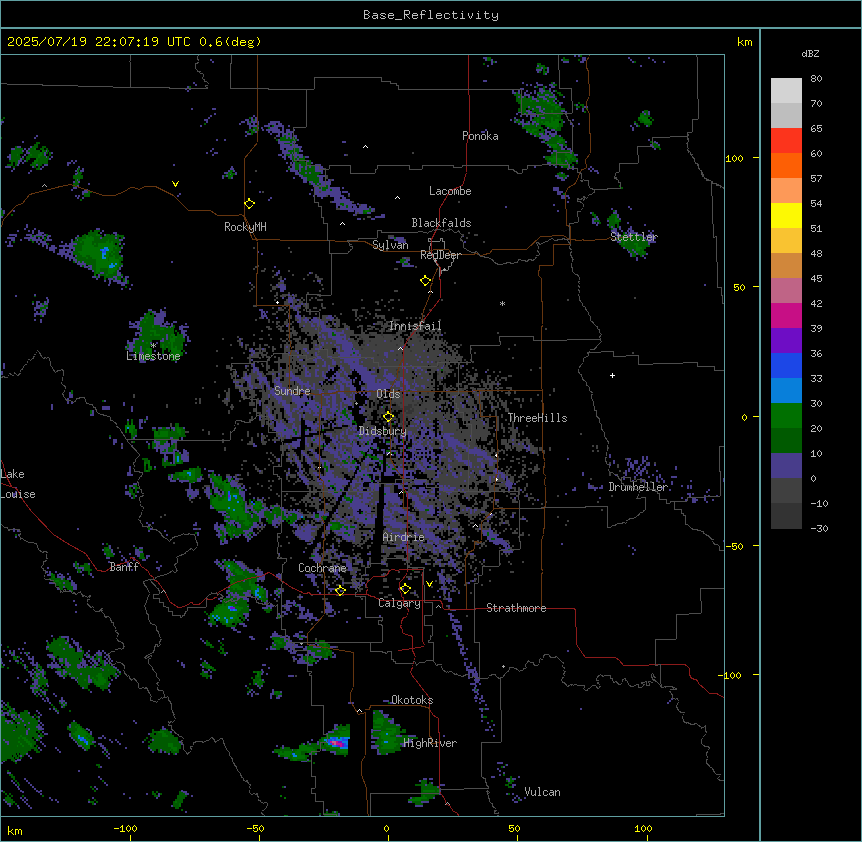Click the Drumheller city label
The width and height of the screenshot is (862, 842).
coord(638,487)
